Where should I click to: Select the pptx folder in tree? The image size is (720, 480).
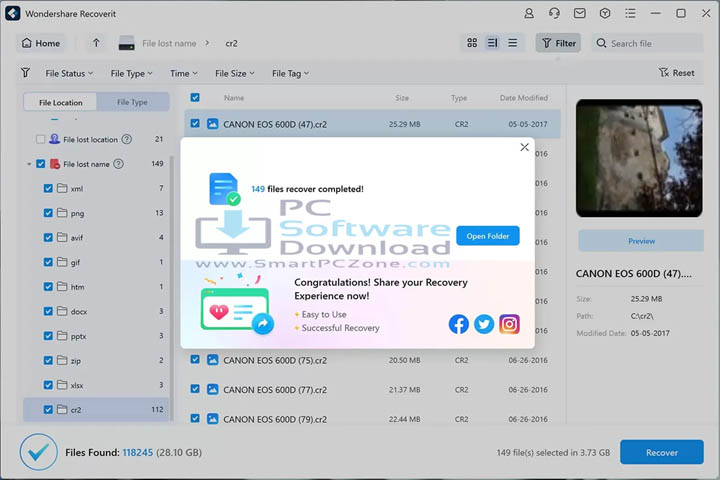[x=96, y=336]
